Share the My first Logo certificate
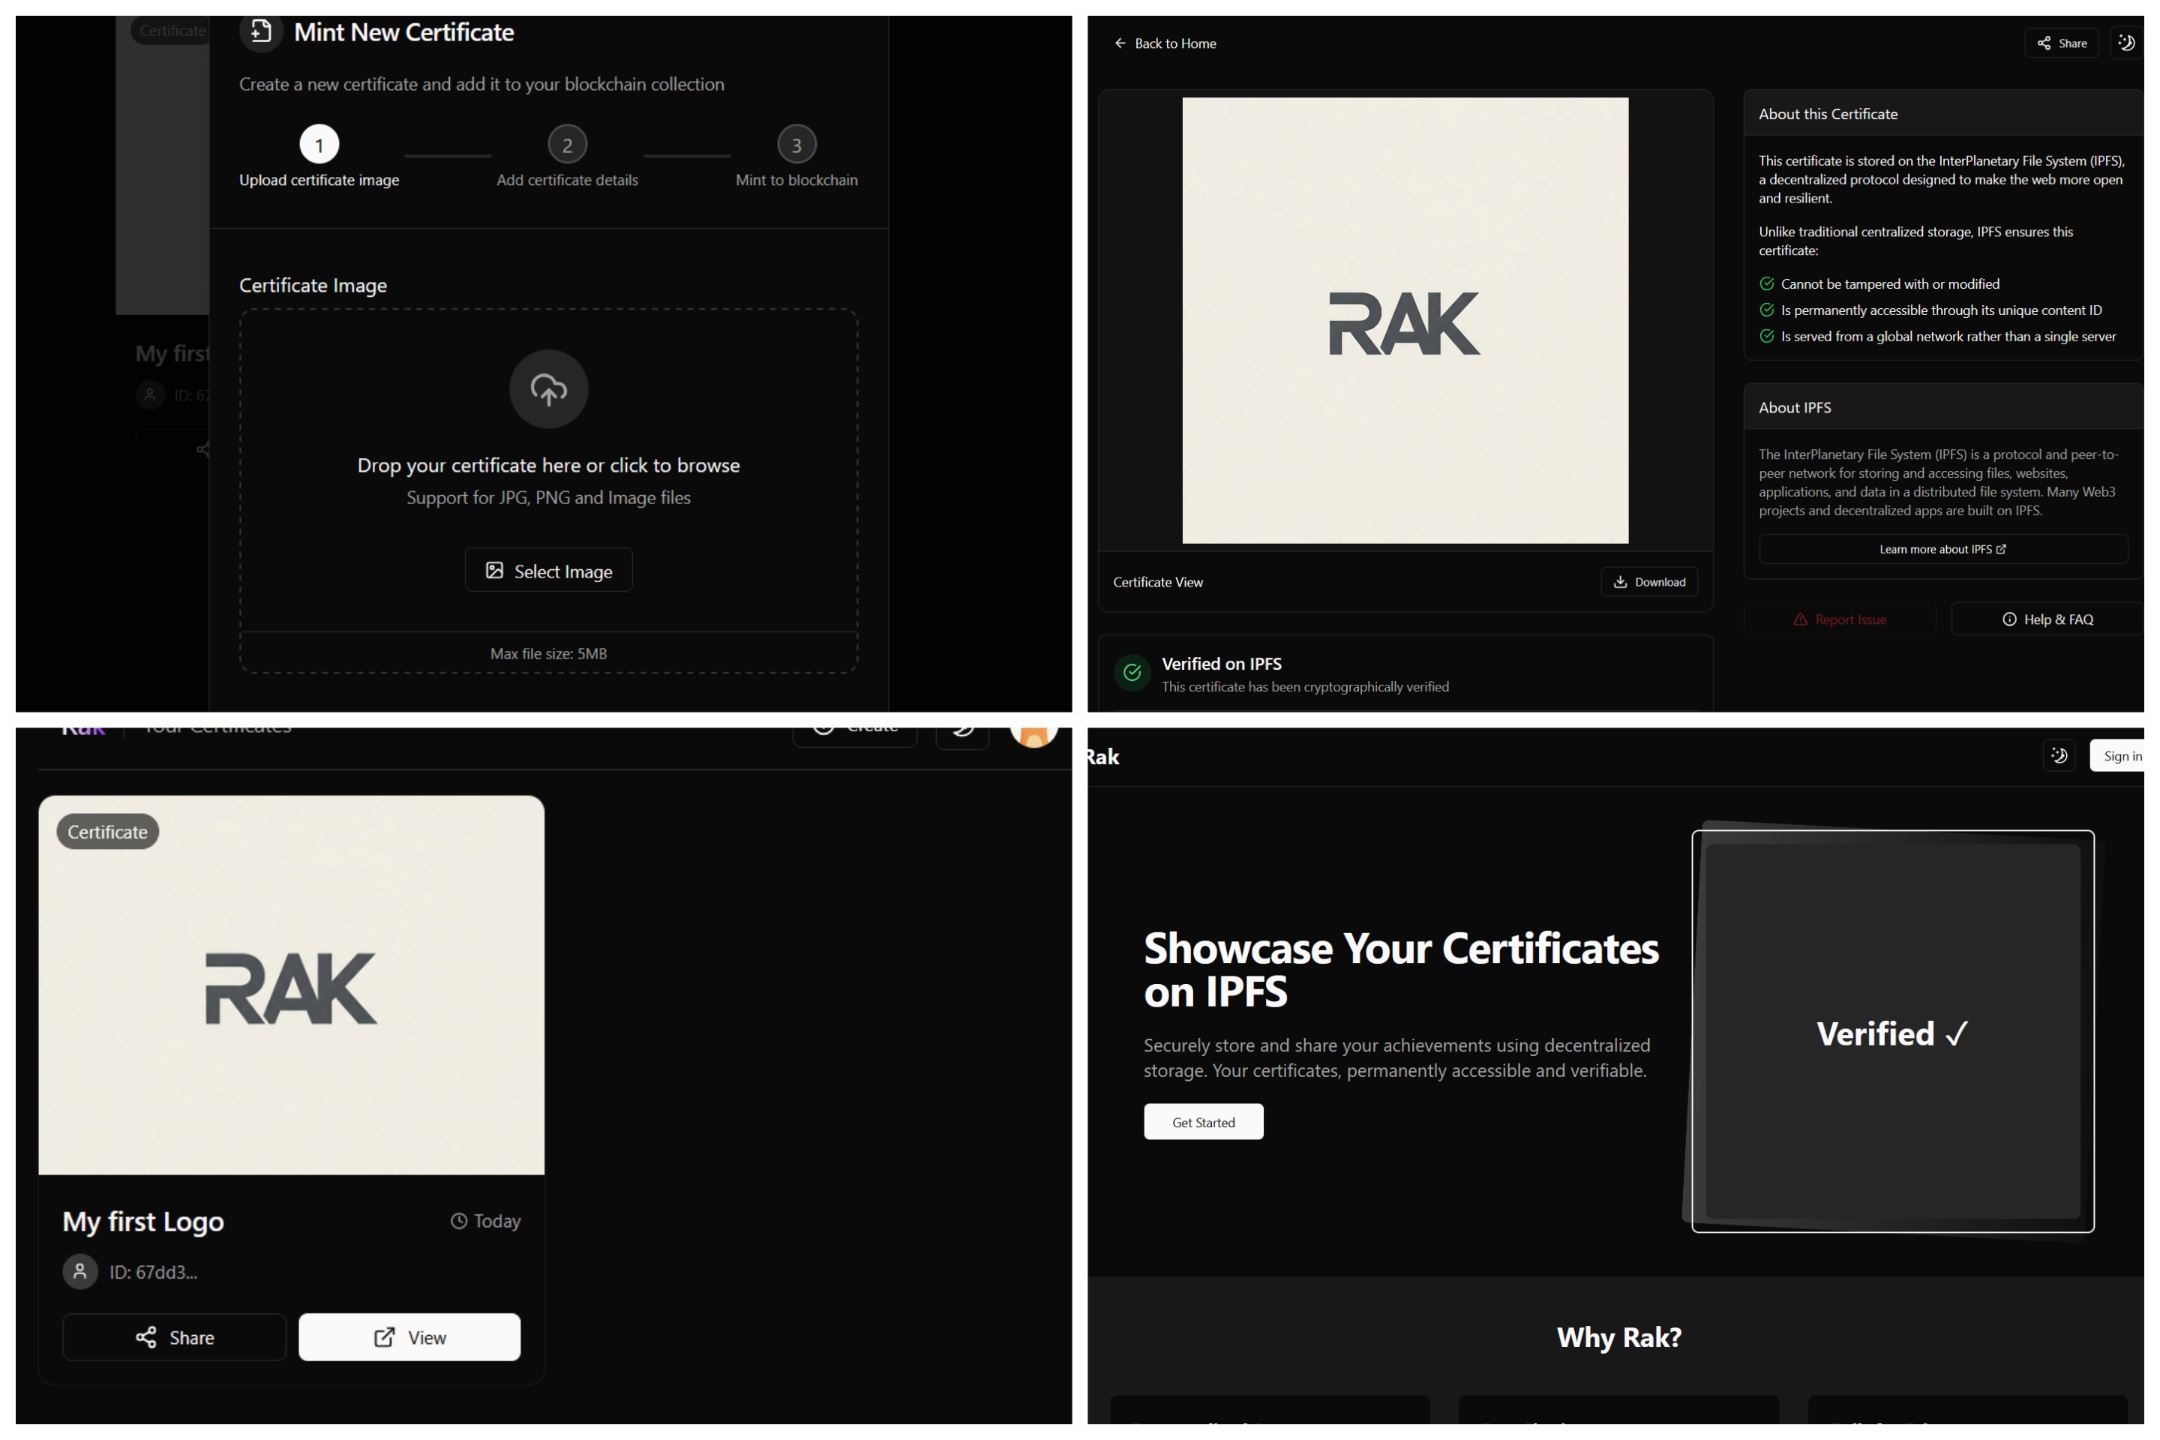The height and width of the screenshot is (1440, 2160). 174,1337
